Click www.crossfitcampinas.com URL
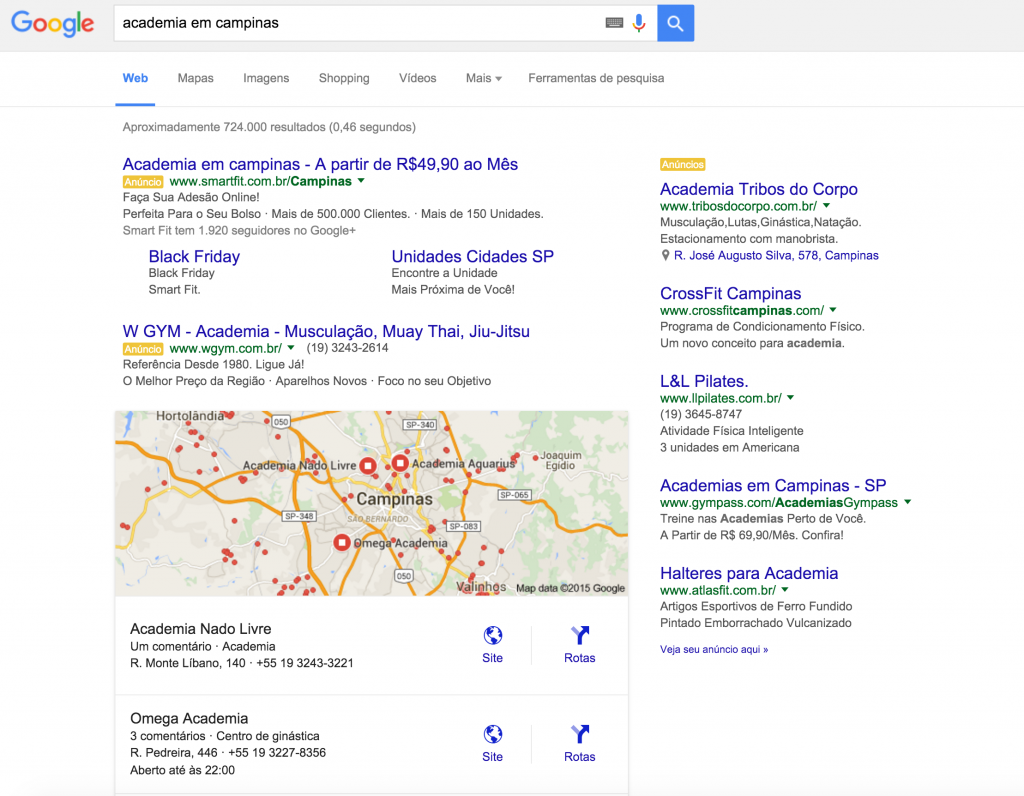The image size is (1024, 796). point(742,311)
